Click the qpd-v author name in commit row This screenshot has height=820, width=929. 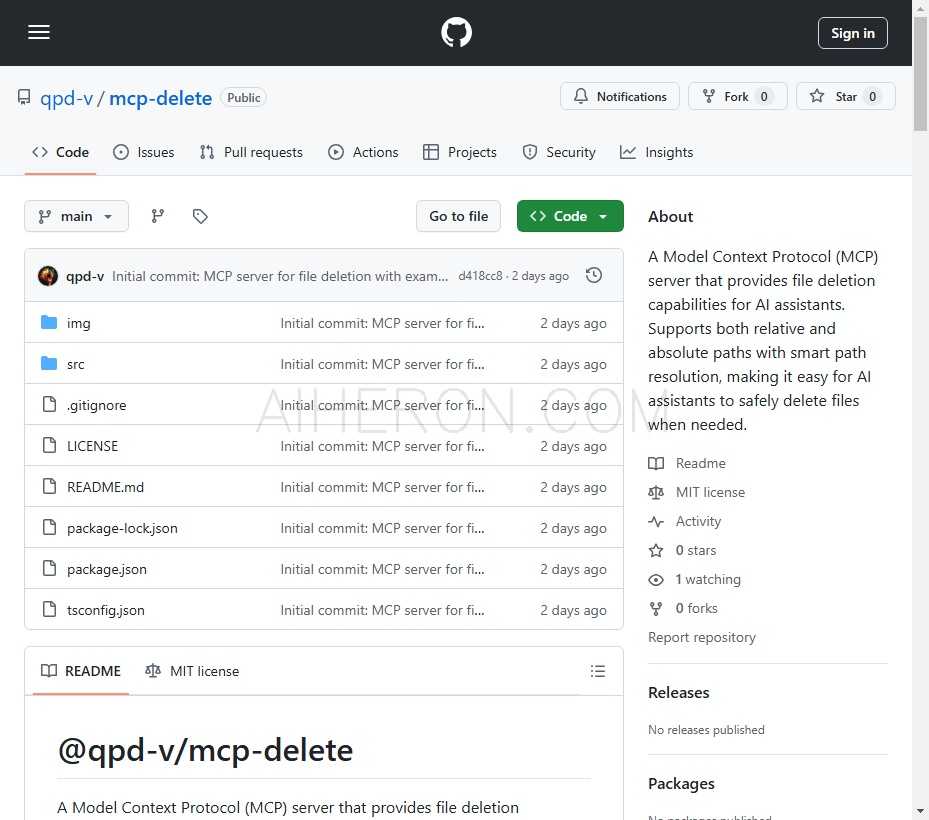point(85,276)
